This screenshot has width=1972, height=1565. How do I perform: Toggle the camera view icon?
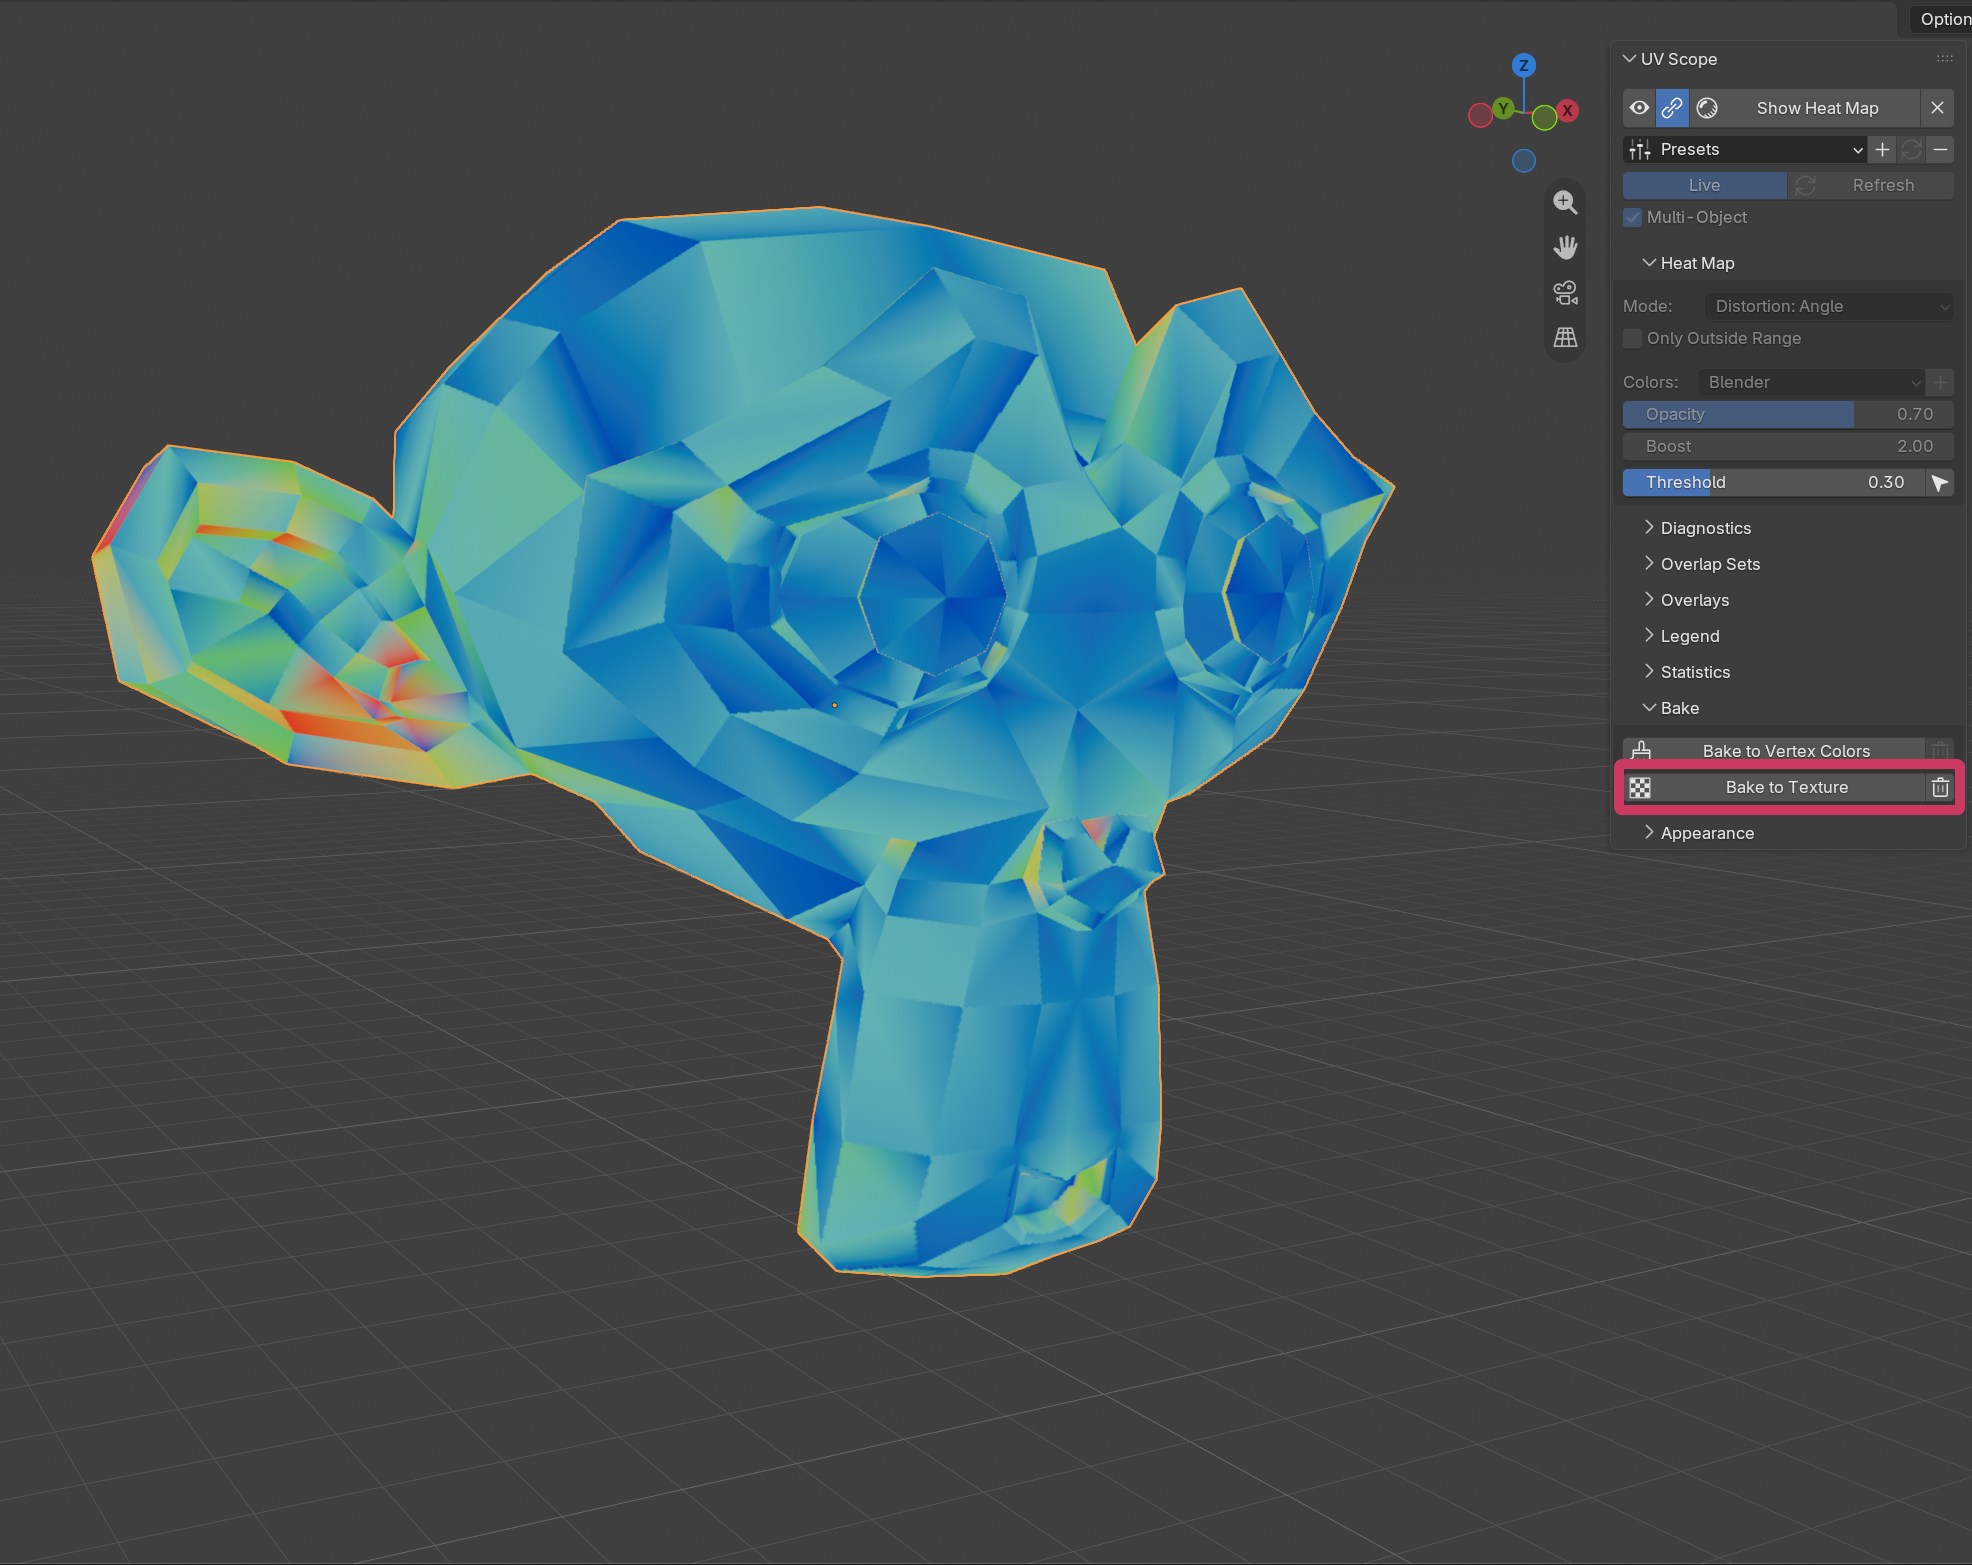[x=1565, y=292]
